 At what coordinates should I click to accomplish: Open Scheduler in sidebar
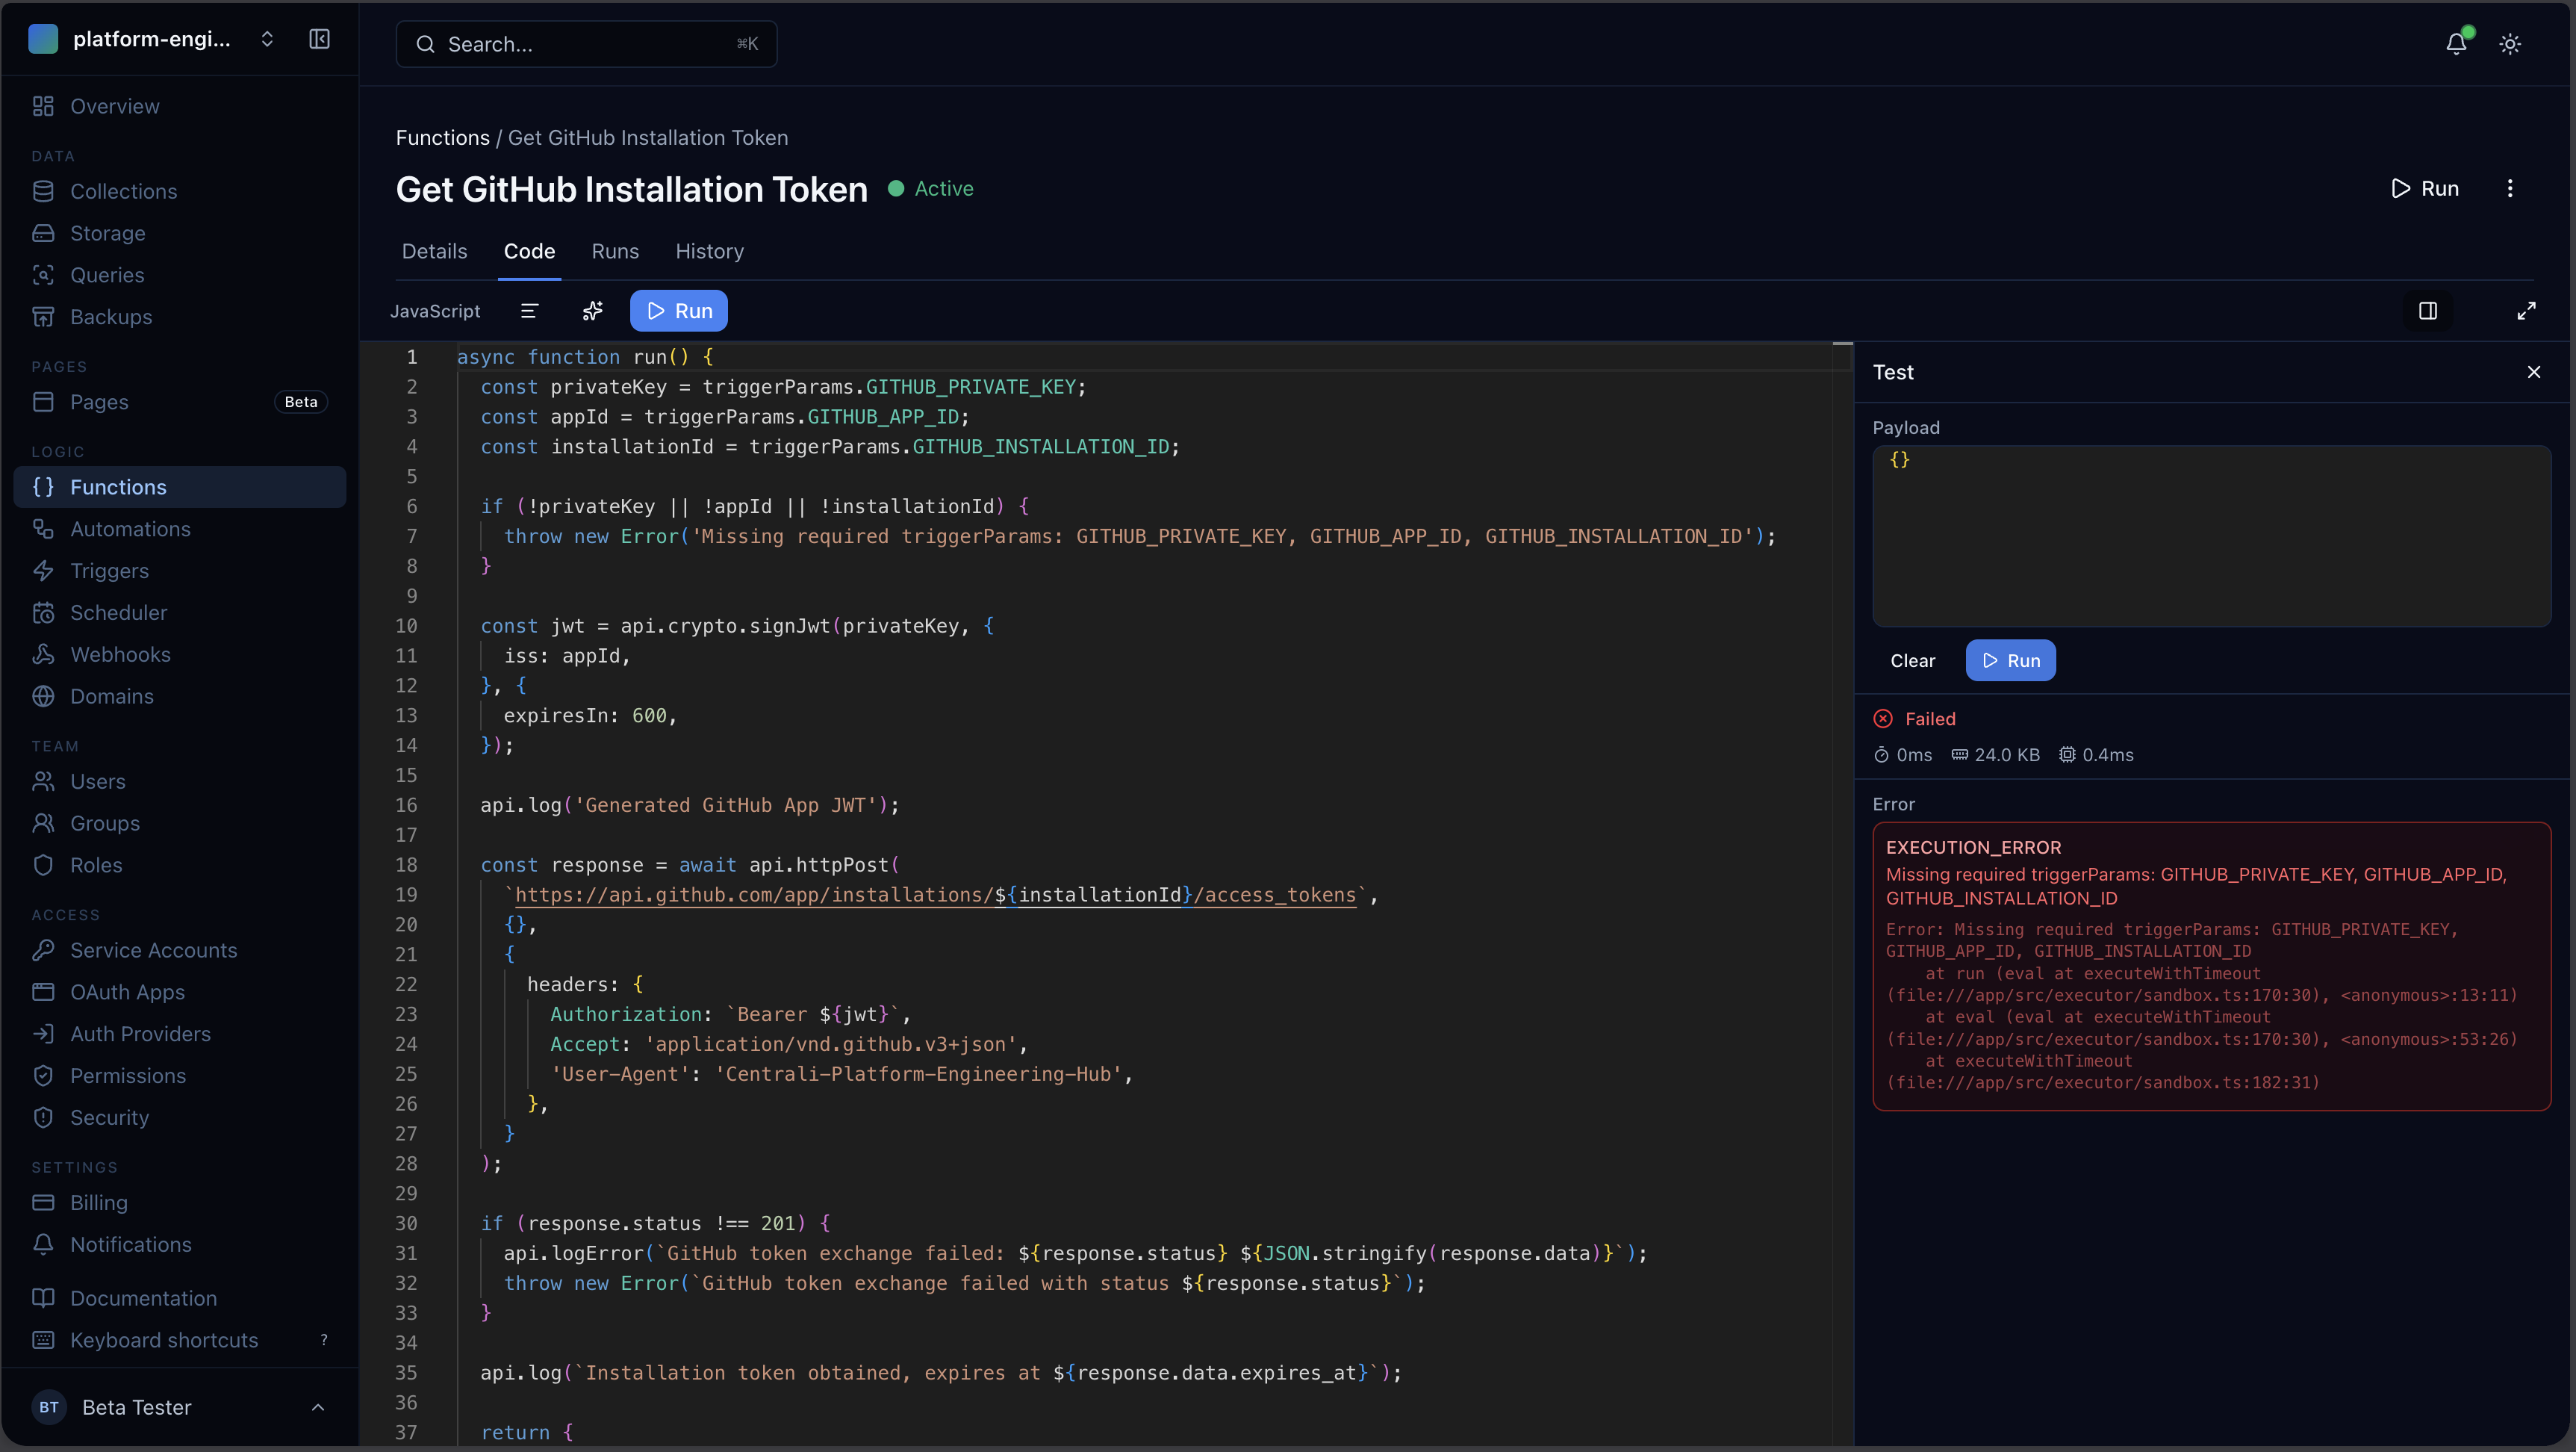tap(180, 613)
